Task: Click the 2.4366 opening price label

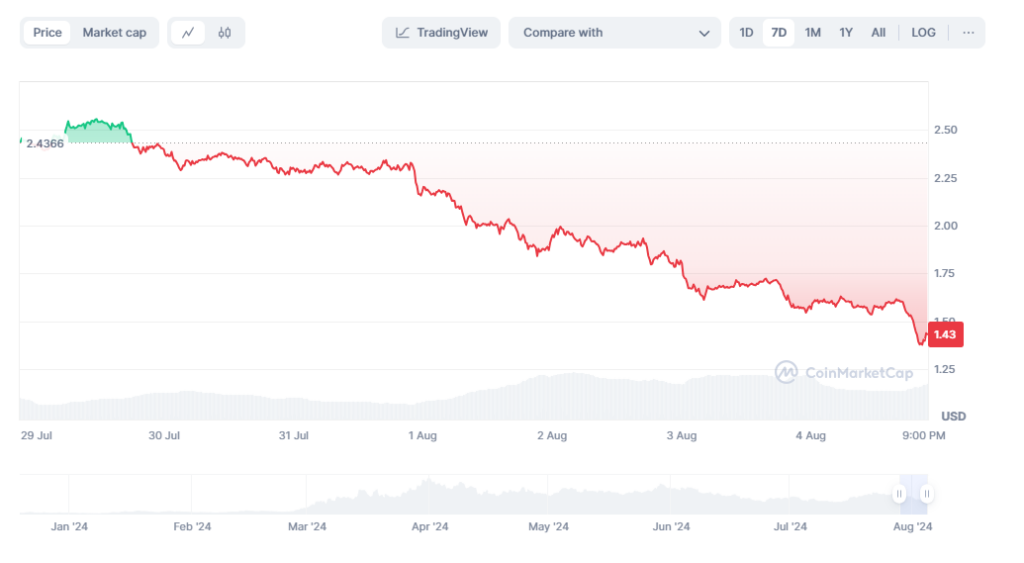Action: tap(45, 144)
